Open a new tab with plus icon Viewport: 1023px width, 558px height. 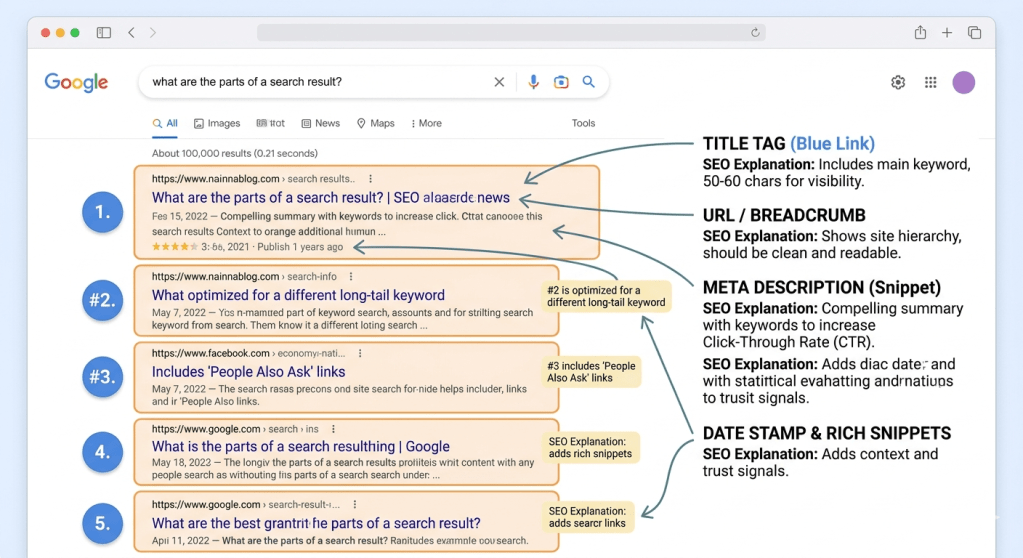[947, 32]
